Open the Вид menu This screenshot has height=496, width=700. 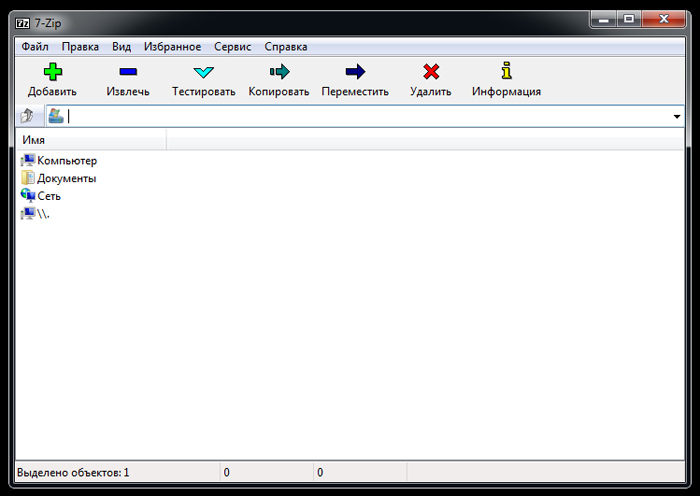pyautogui.click(x=121, y=47)
